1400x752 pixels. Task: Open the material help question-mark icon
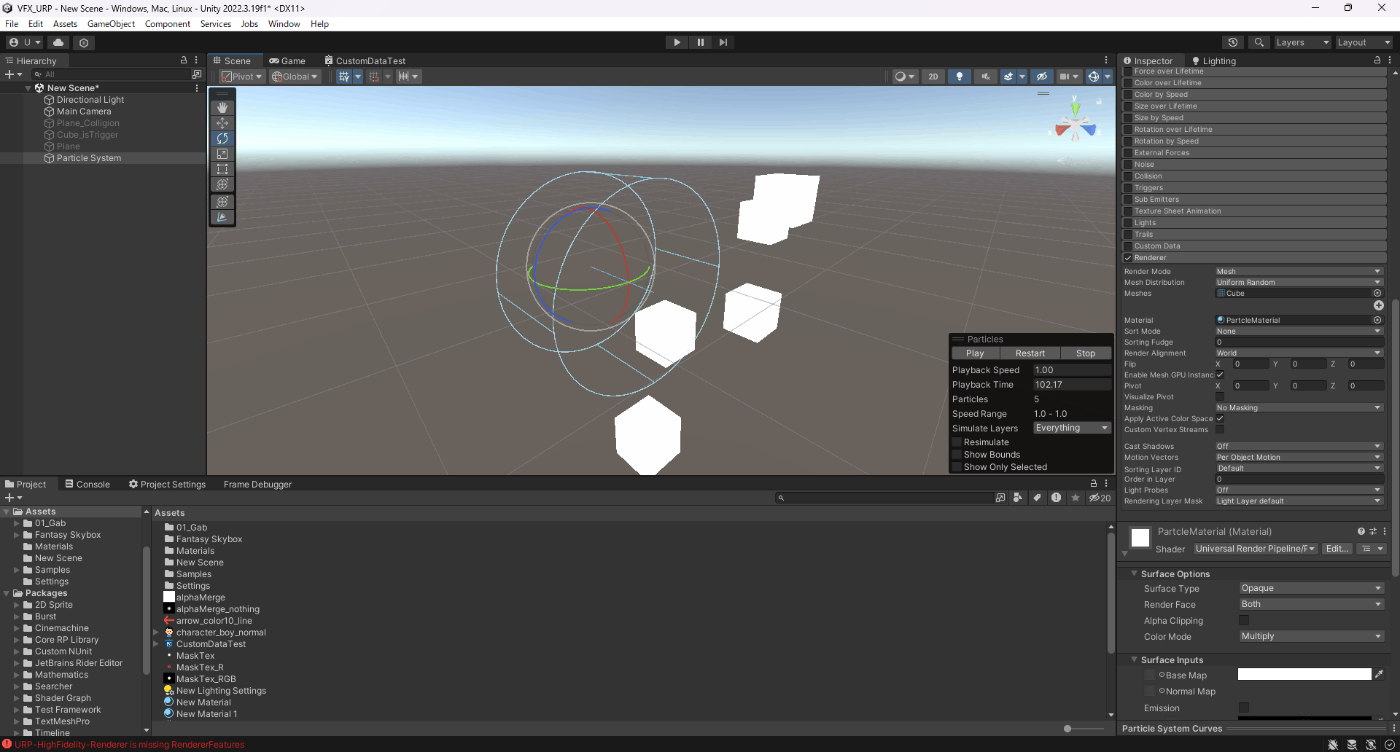[1361, 532]
